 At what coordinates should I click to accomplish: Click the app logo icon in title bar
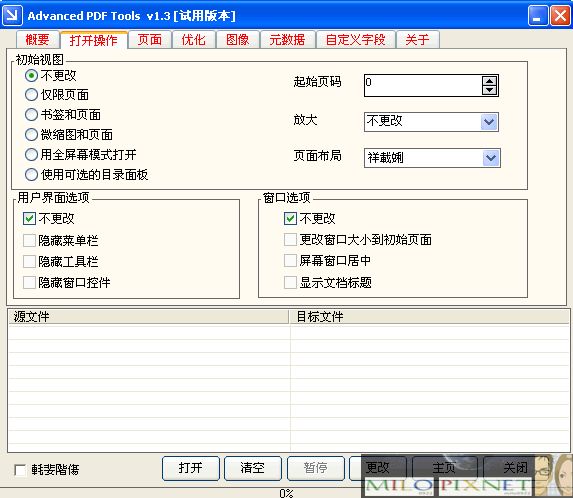click(12, 15)
